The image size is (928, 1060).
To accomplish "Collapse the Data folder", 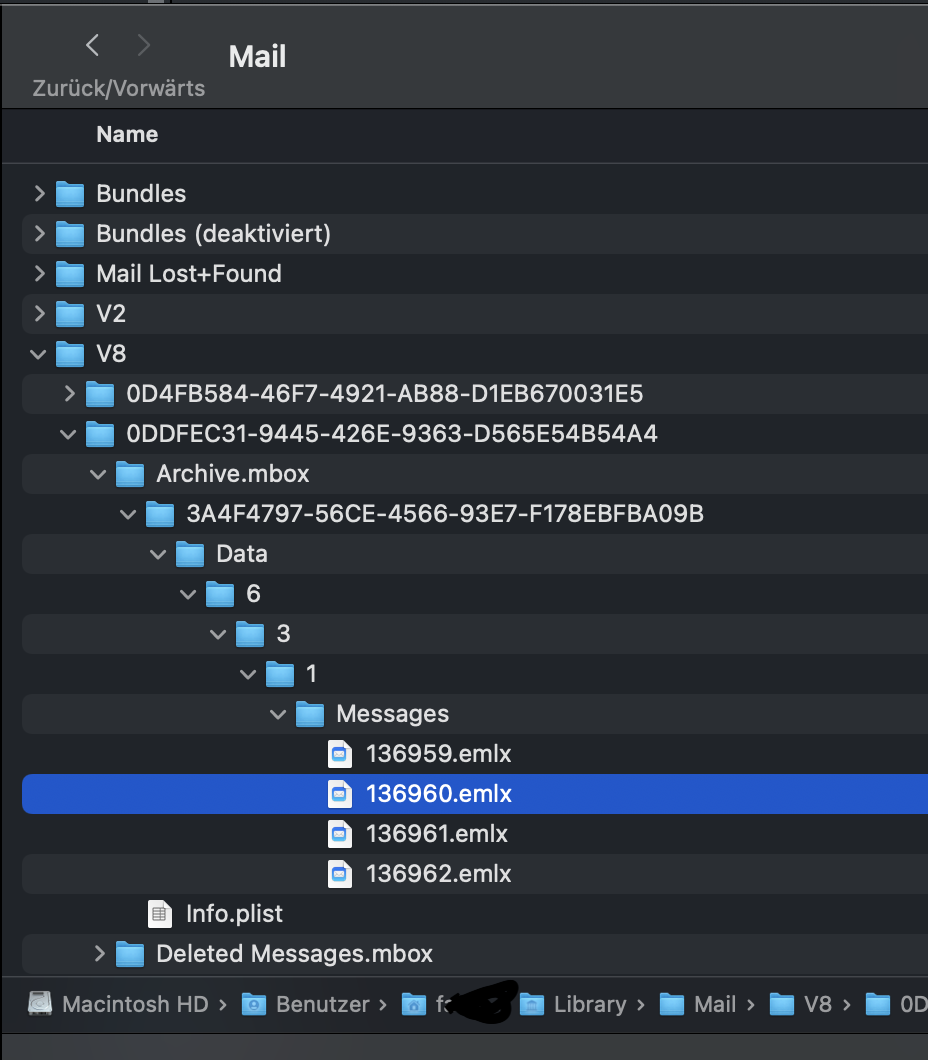I will 159,553.
